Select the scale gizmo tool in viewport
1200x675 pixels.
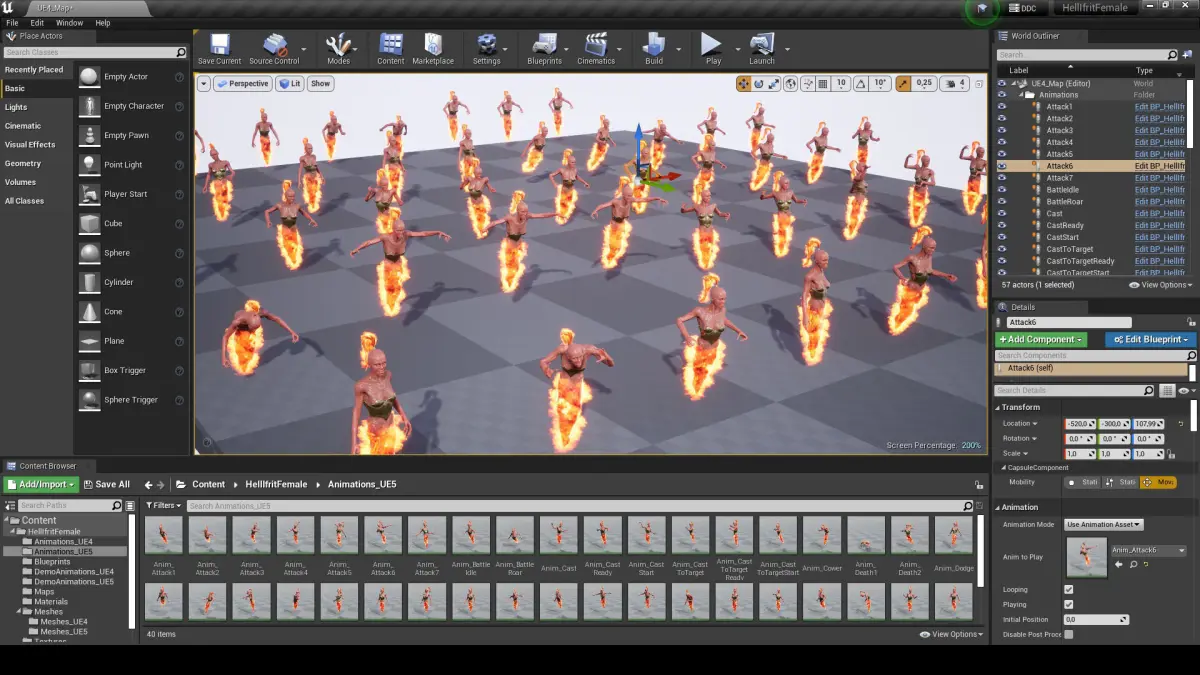point(775,84)
